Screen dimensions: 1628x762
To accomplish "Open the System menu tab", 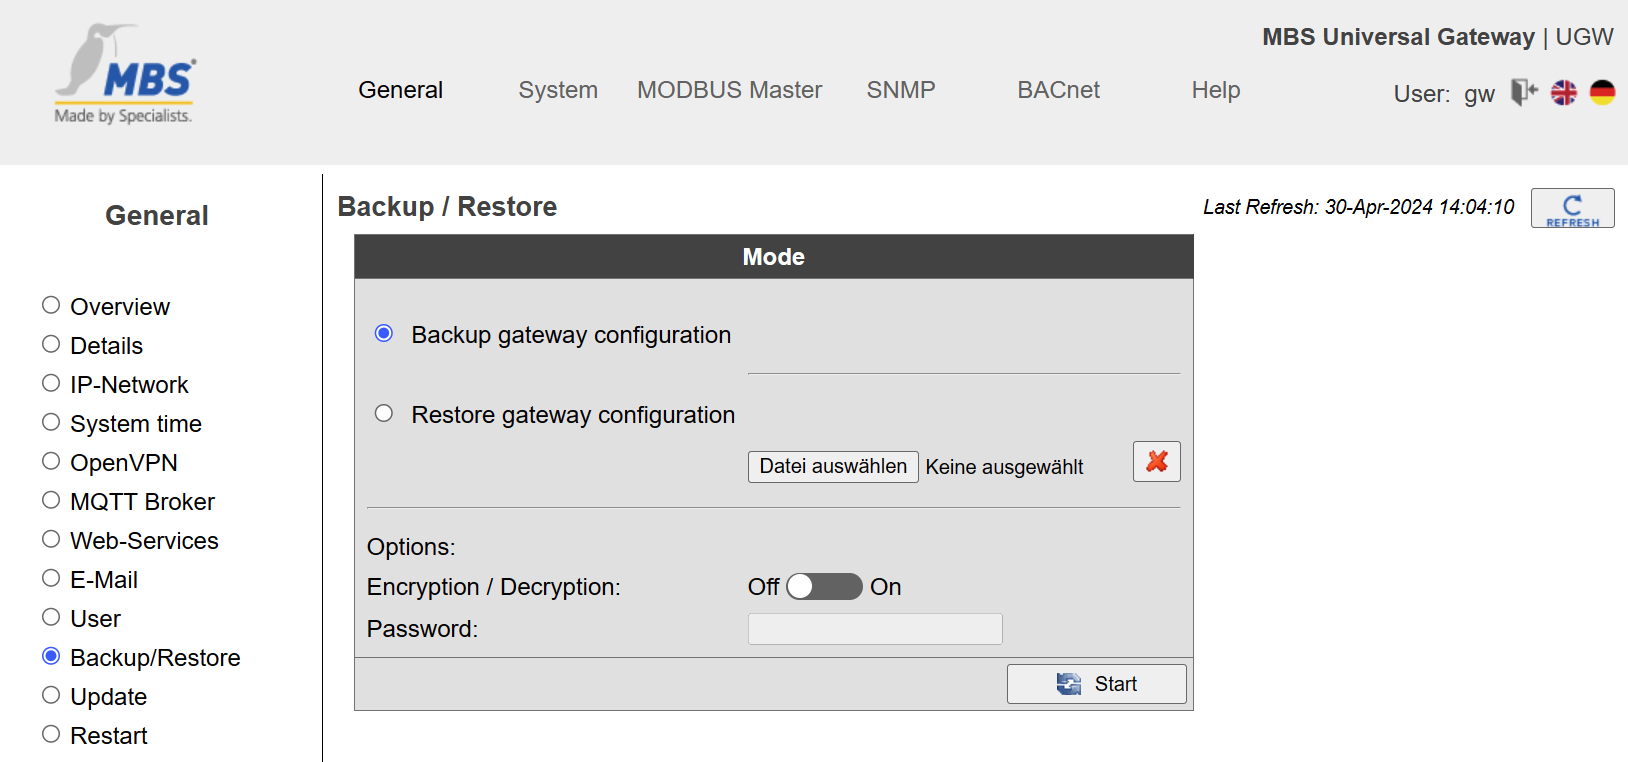I will 558,90.
